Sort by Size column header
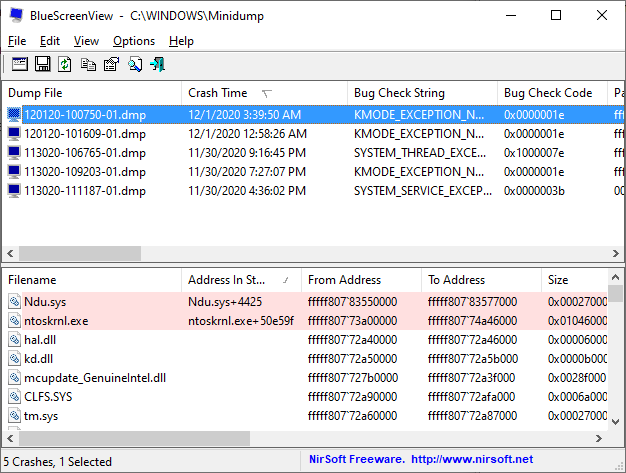Viewport: 626px width, 473px height. 574,280
